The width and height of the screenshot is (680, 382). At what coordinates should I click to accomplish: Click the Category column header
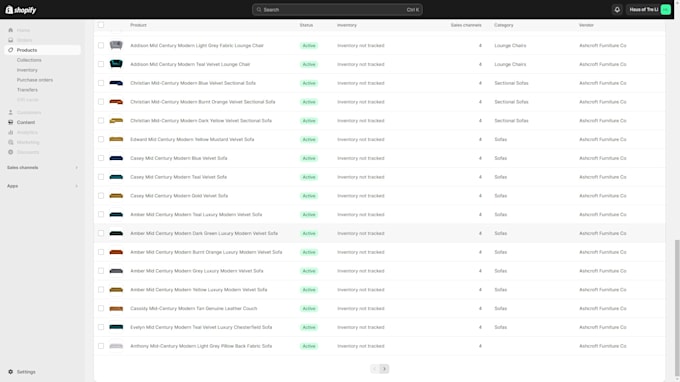click(x=503, y=25)
